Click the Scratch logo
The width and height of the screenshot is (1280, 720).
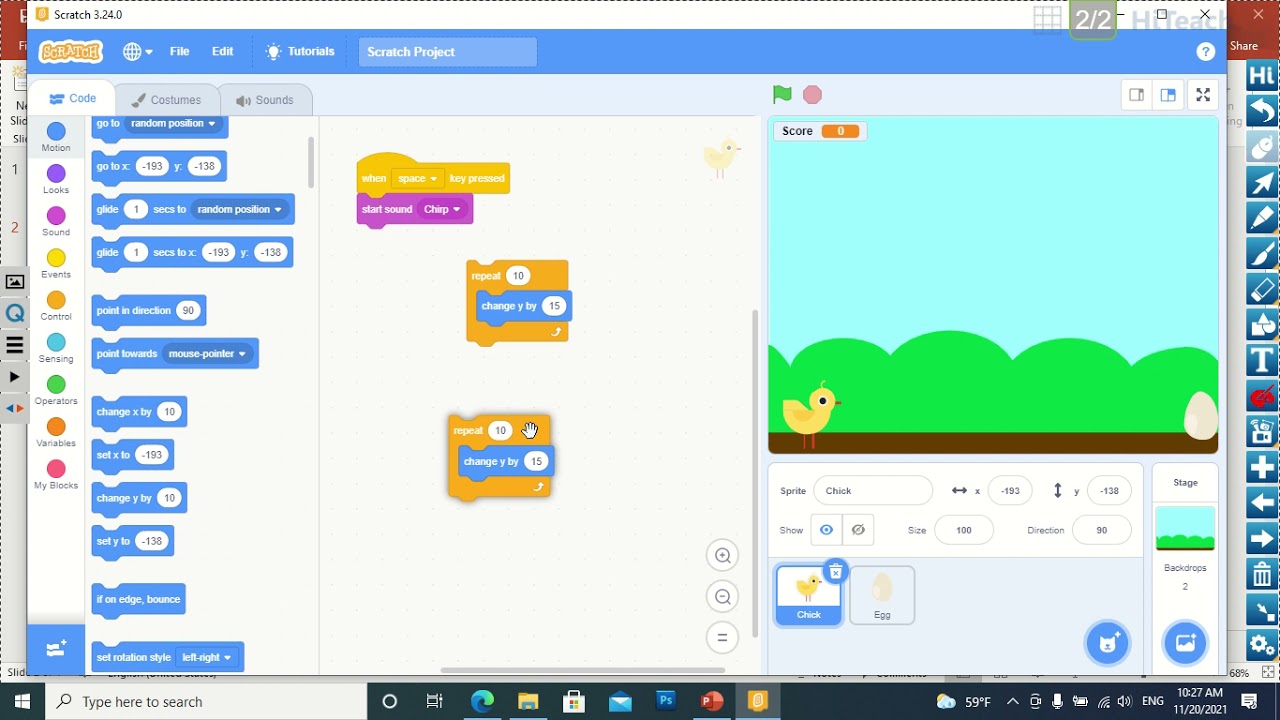[x=70, y=52]
